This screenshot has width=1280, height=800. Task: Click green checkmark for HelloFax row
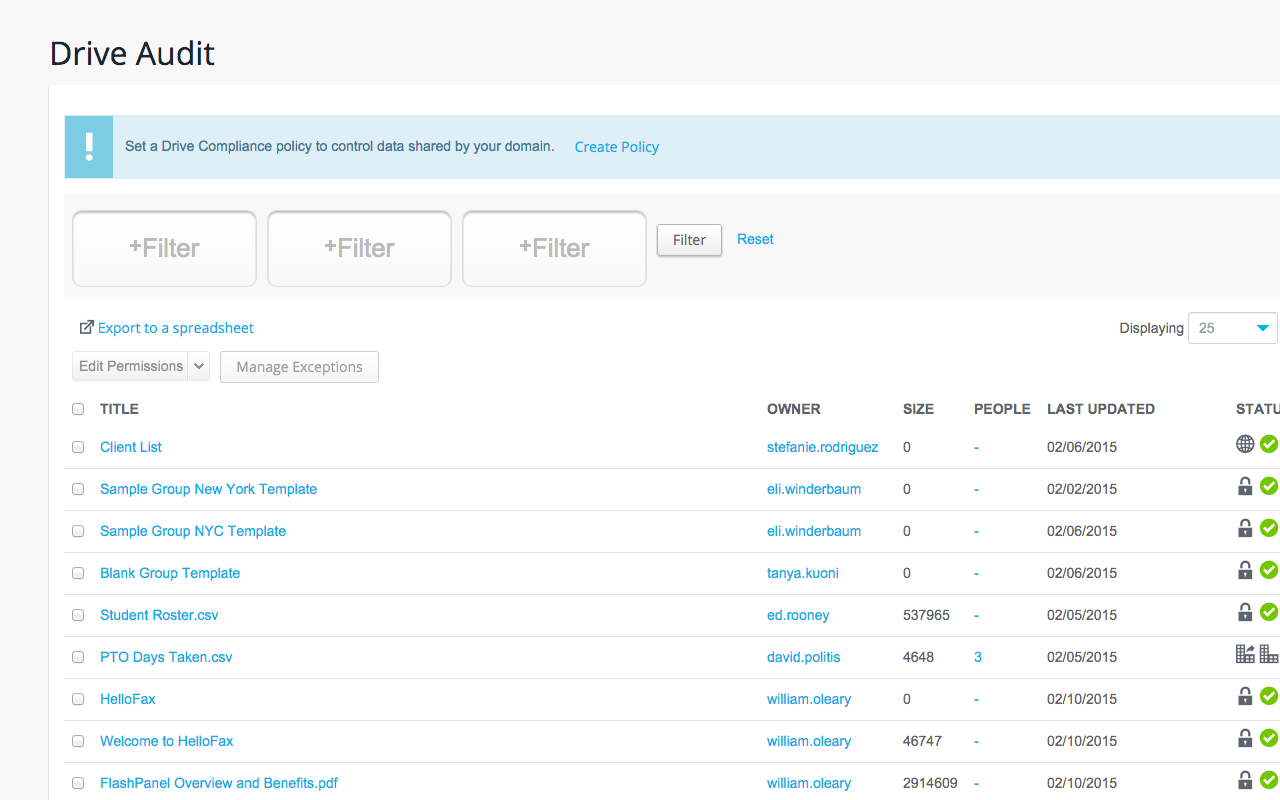click(x=1269, y=696)
